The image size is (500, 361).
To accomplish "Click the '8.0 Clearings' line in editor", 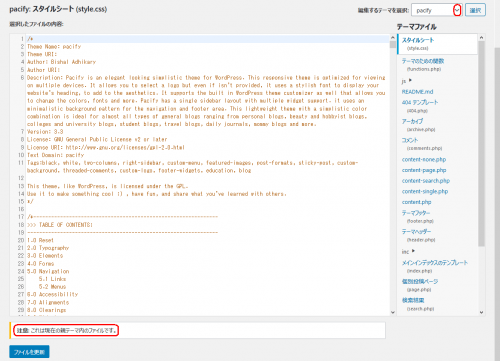I will point(46,310).
